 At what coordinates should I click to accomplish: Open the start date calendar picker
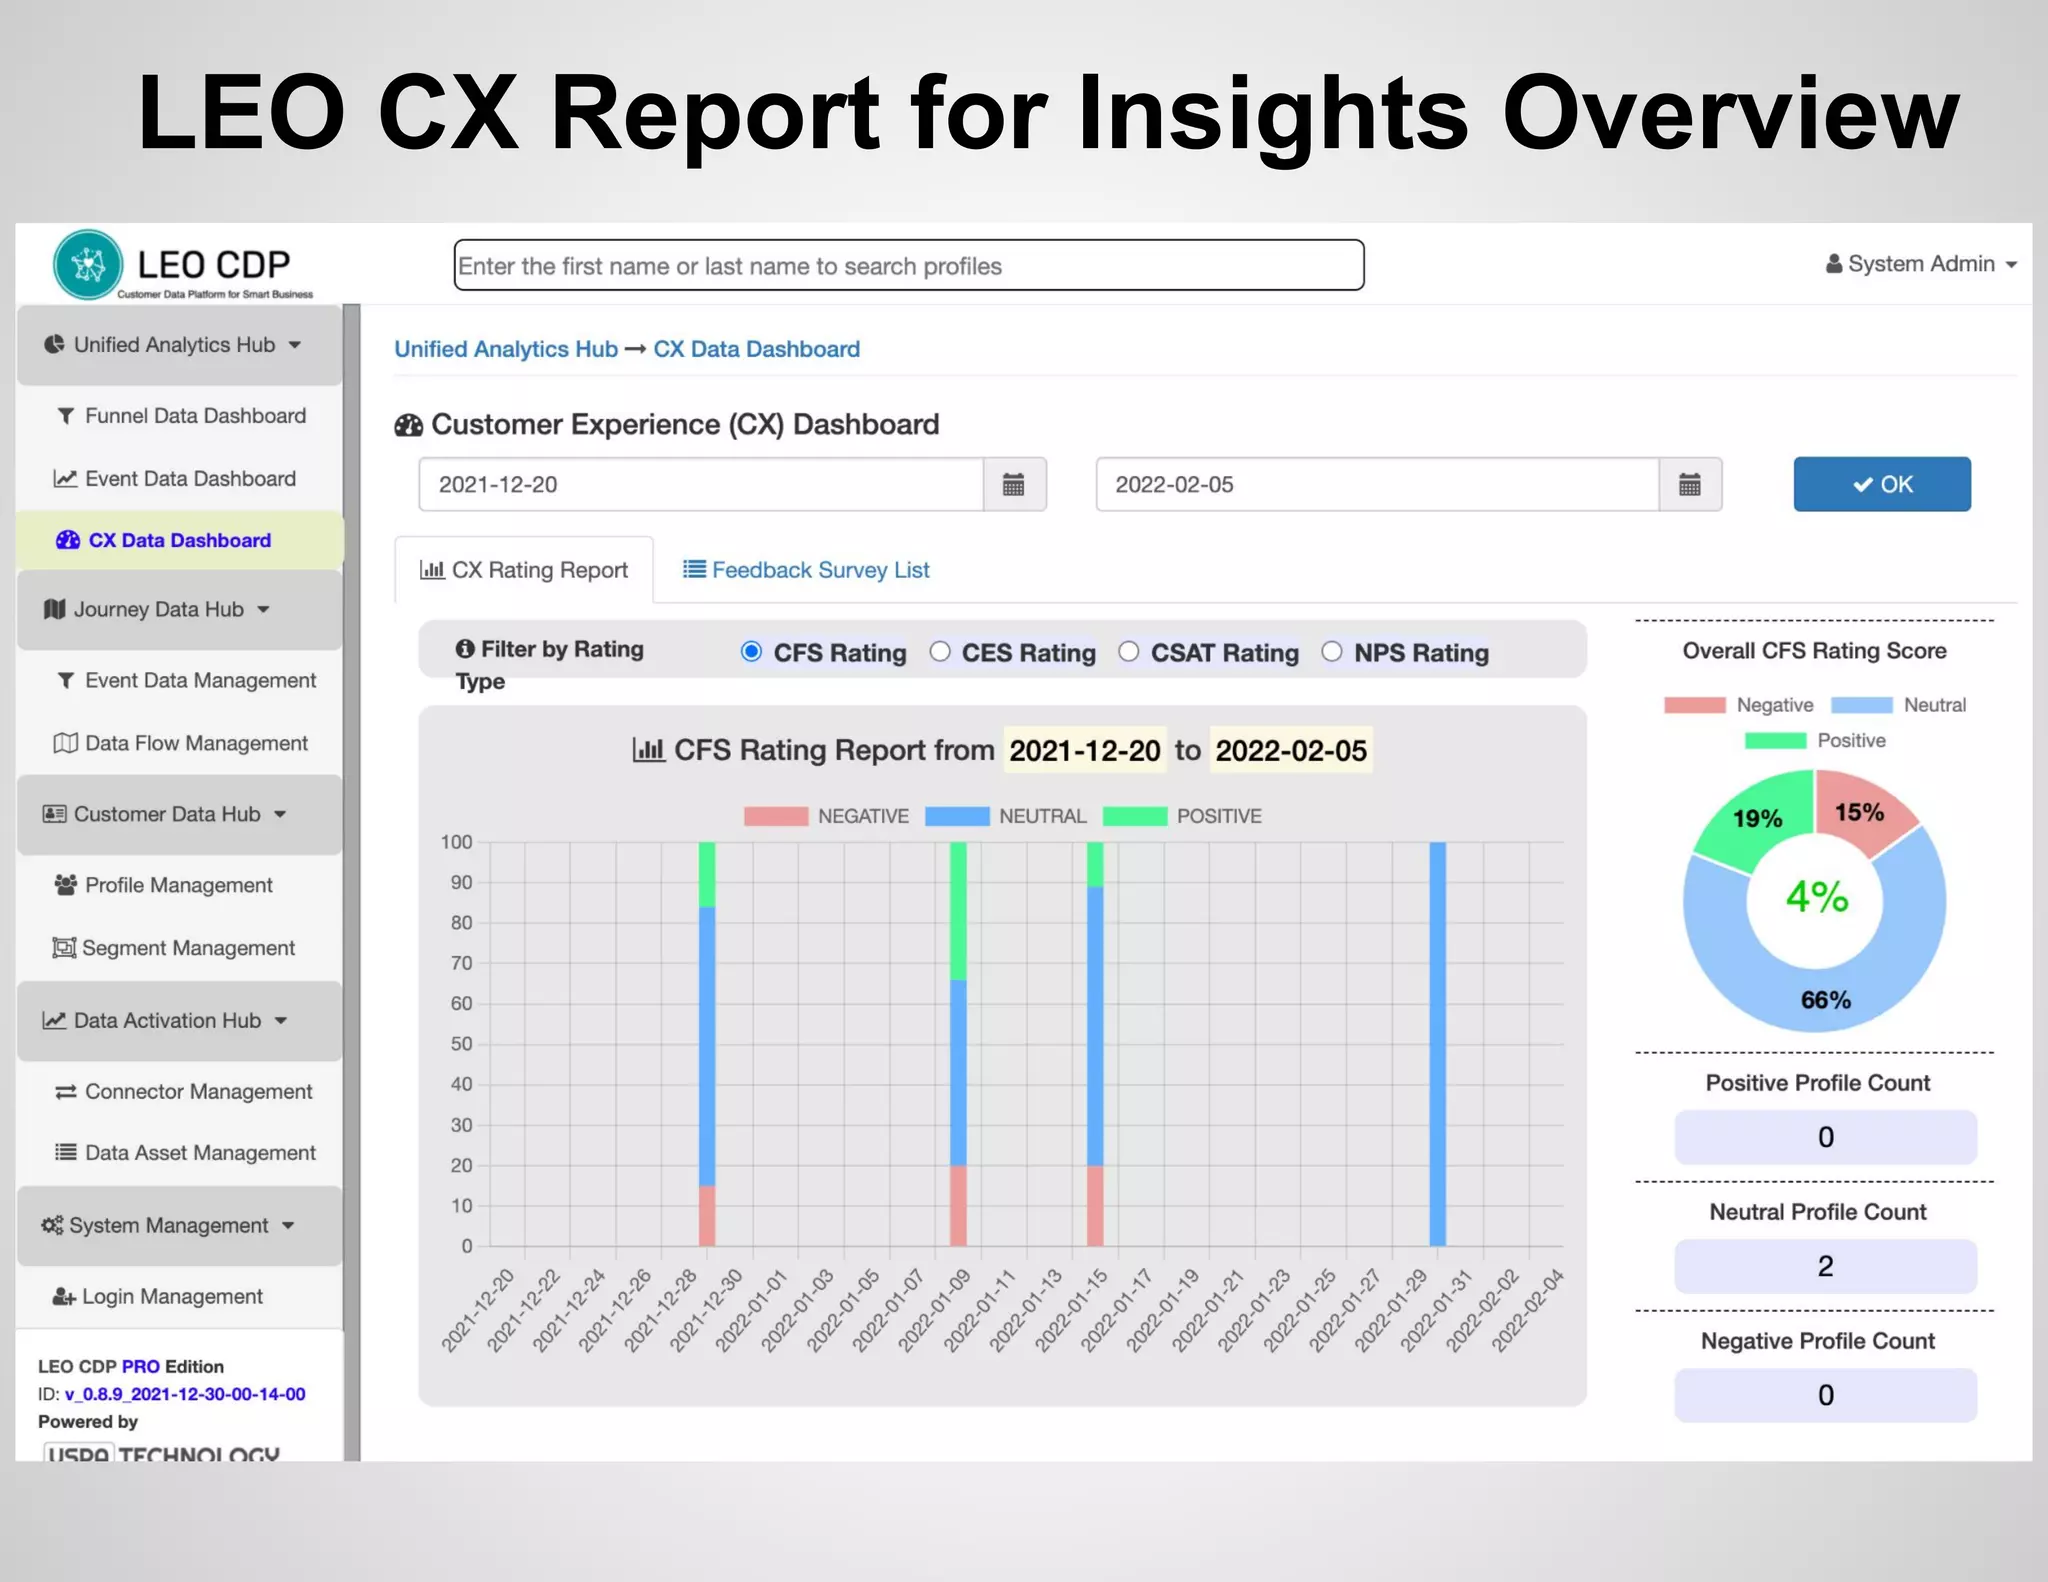point(1014,485)
